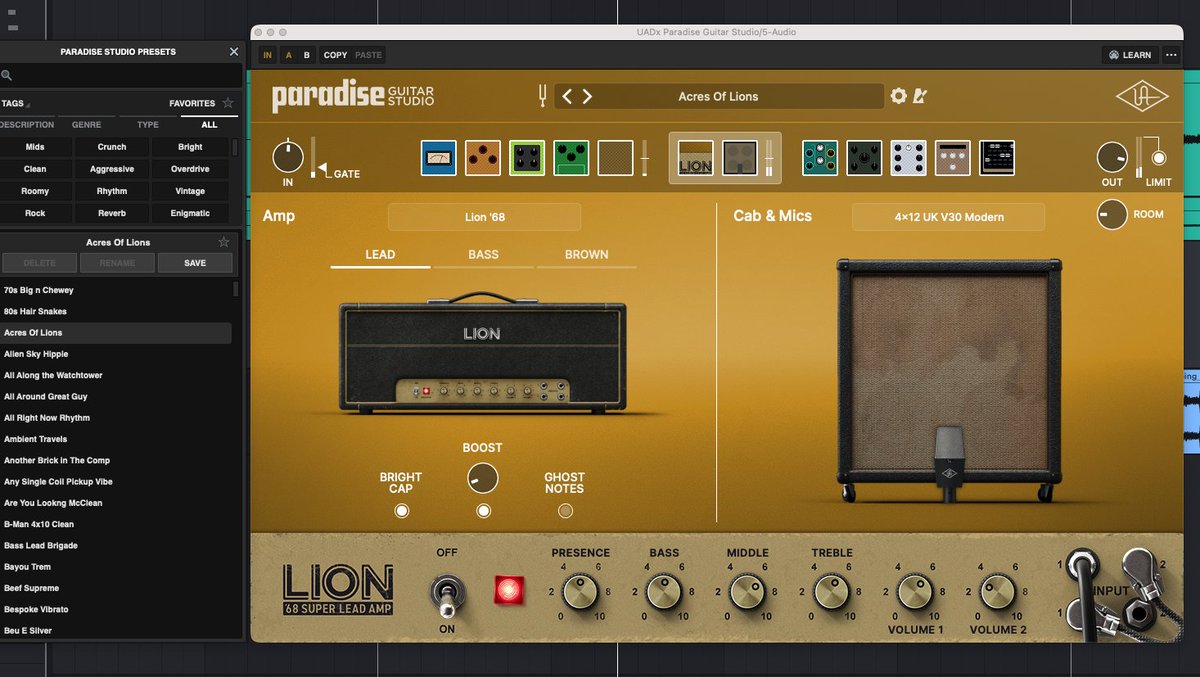Click the preset search magnifier icon
Image resolution: width=1200 pixels, height=677 pixels.
(6, 76)
